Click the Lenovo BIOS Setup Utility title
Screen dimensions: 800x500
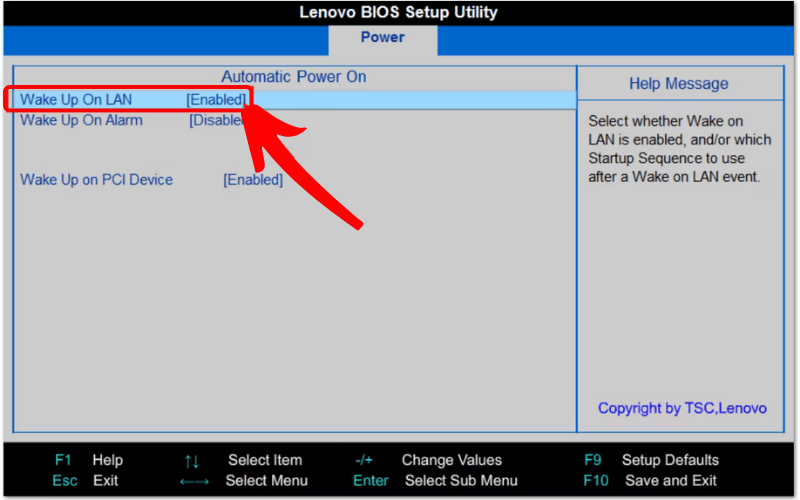399,13
